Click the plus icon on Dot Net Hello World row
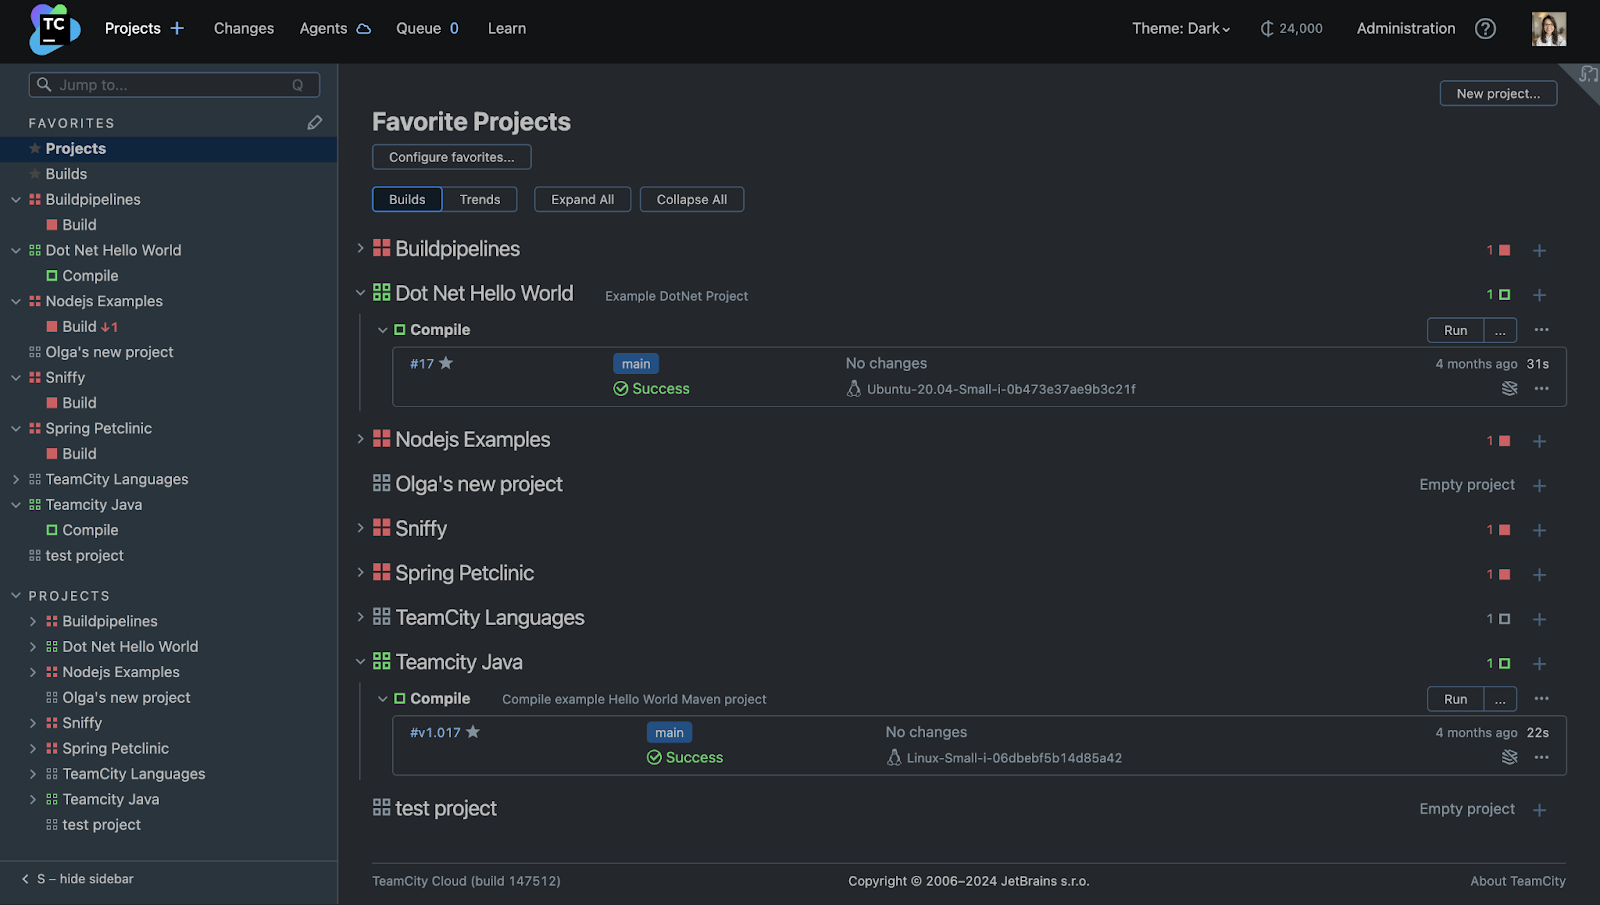This screenshot has width=1600, height=905. [1540, 295]
